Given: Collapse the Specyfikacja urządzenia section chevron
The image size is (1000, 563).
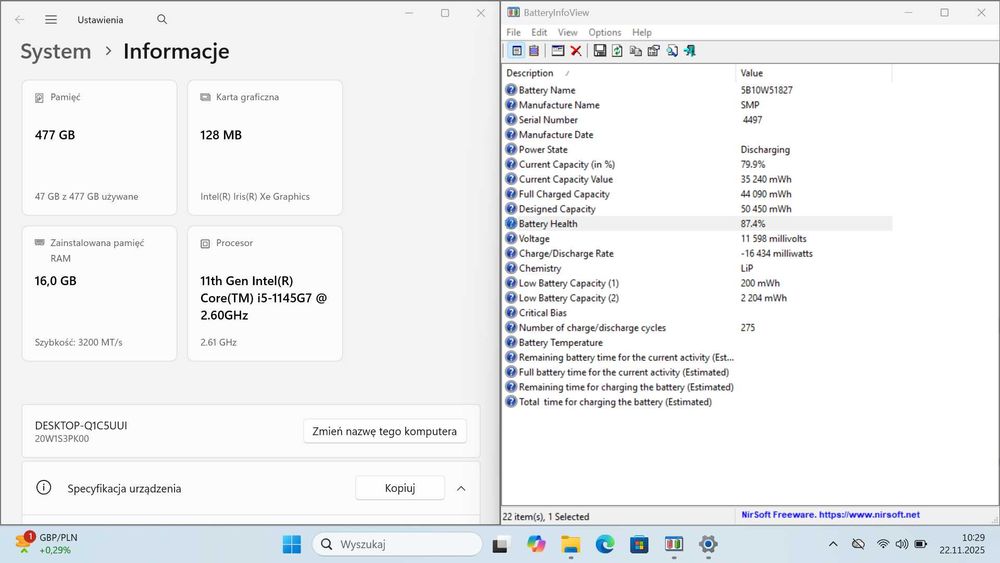Looking at the screenshot, I should [x=461, y=488].
